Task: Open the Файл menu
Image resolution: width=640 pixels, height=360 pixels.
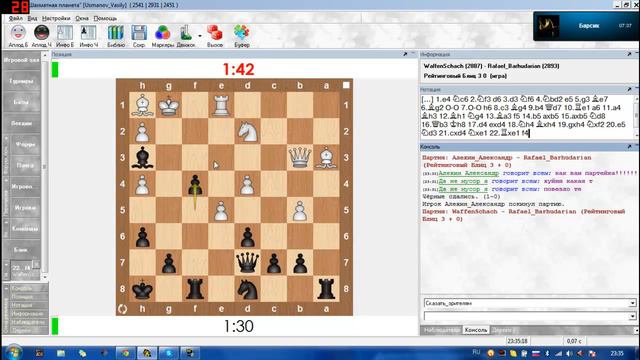Action: [x=16, y=18]
